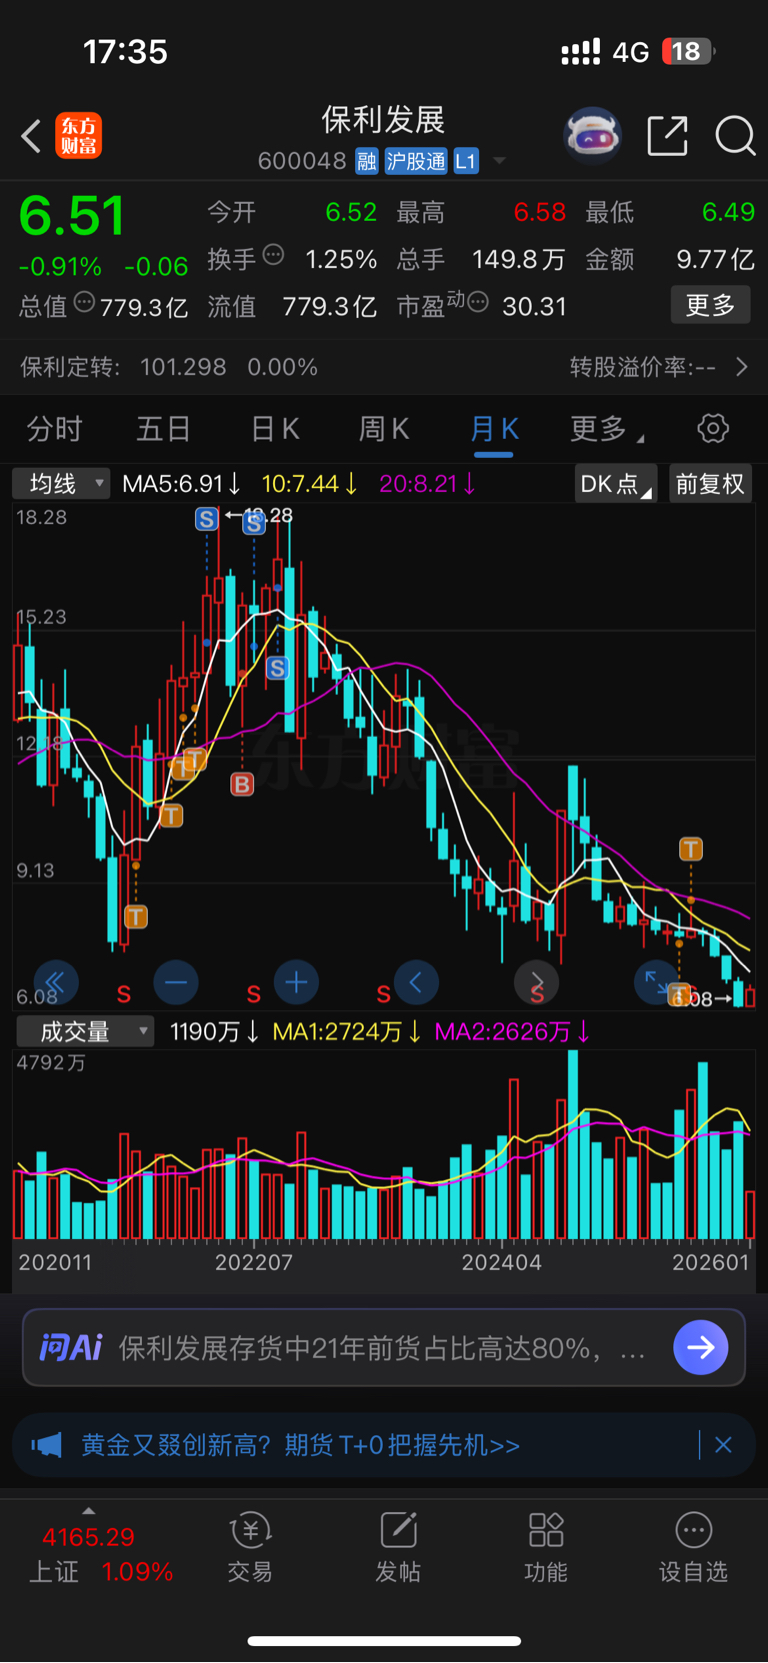Tap the 问Ai logo
This screenshot has width=768, height=1663.
point(70,1348)
